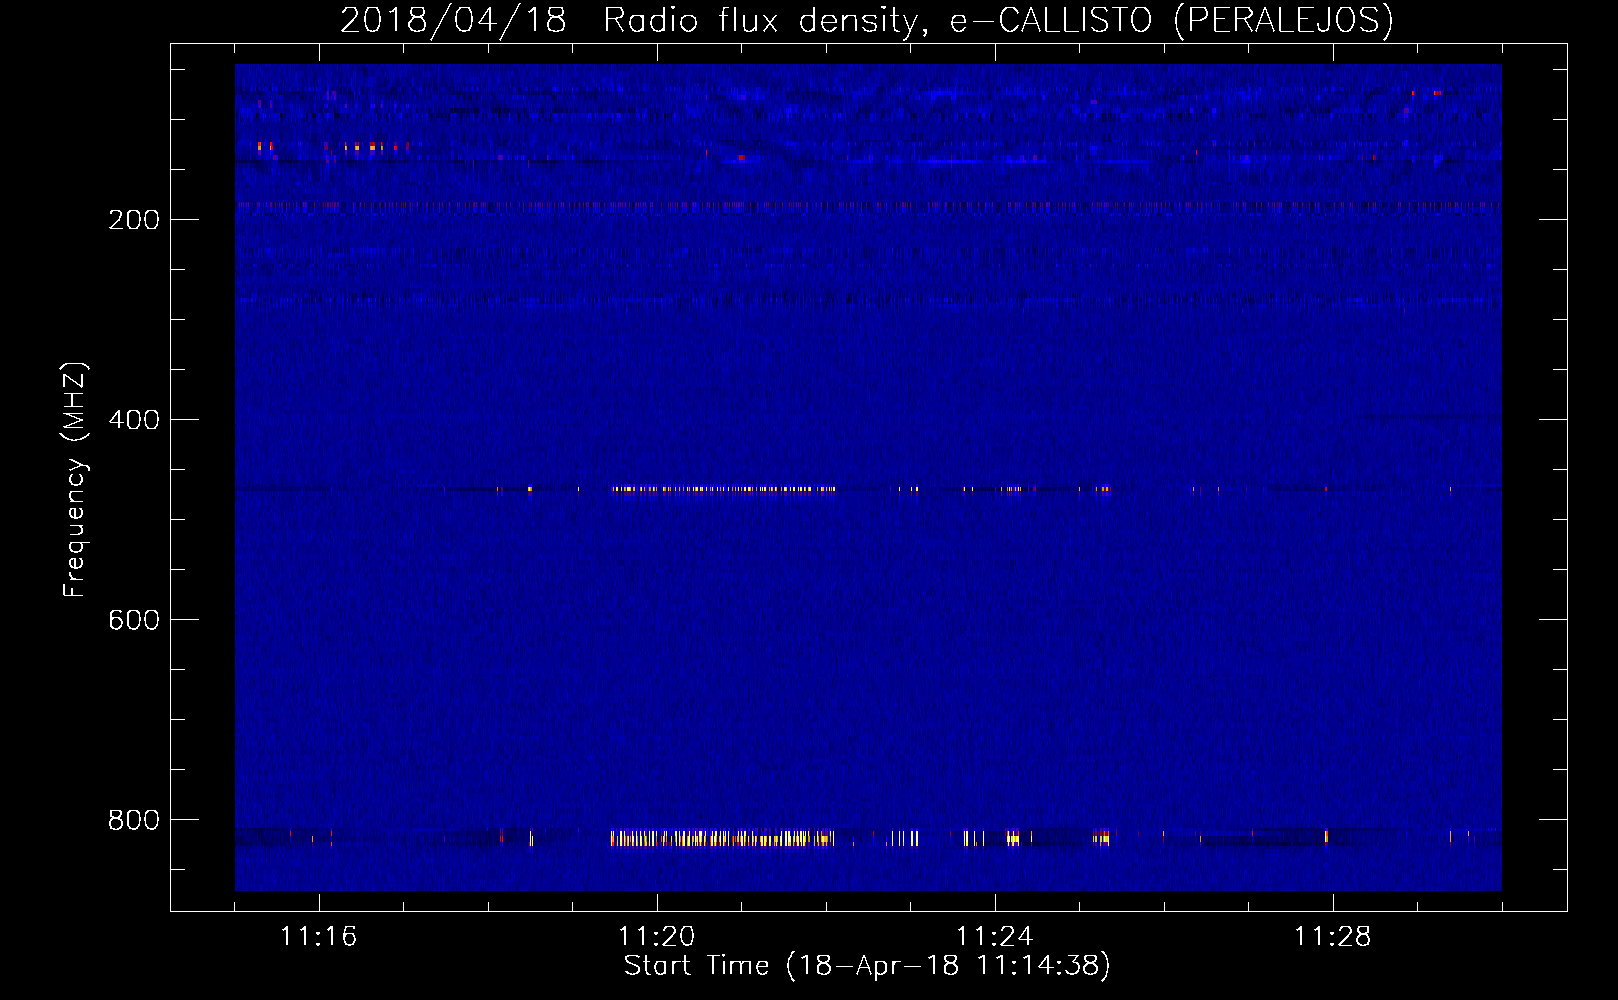Screen dimensions: 1618x1000
Task: Click the 11:28 time tick label
Action: click(x=1333, y=937)
